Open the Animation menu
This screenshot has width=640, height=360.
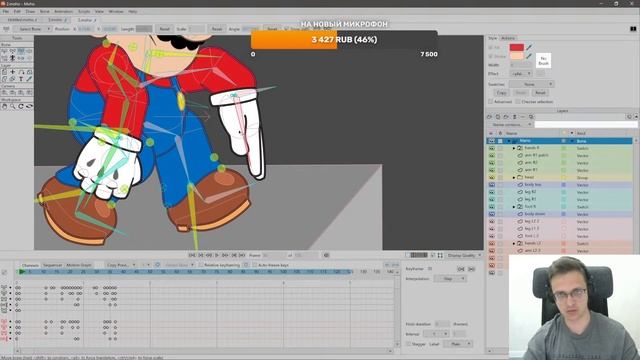pos(63,11)
